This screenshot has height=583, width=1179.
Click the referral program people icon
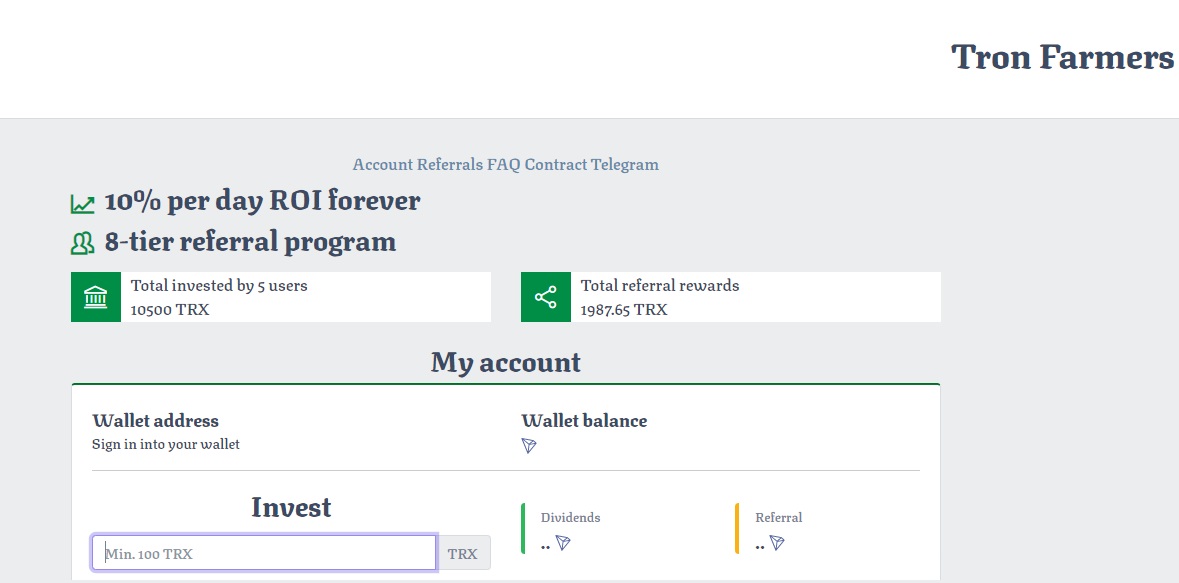point(83,243)
